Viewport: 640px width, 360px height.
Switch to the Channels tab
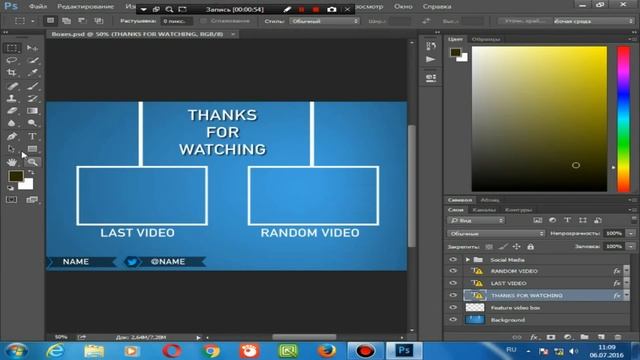point(484,210)
